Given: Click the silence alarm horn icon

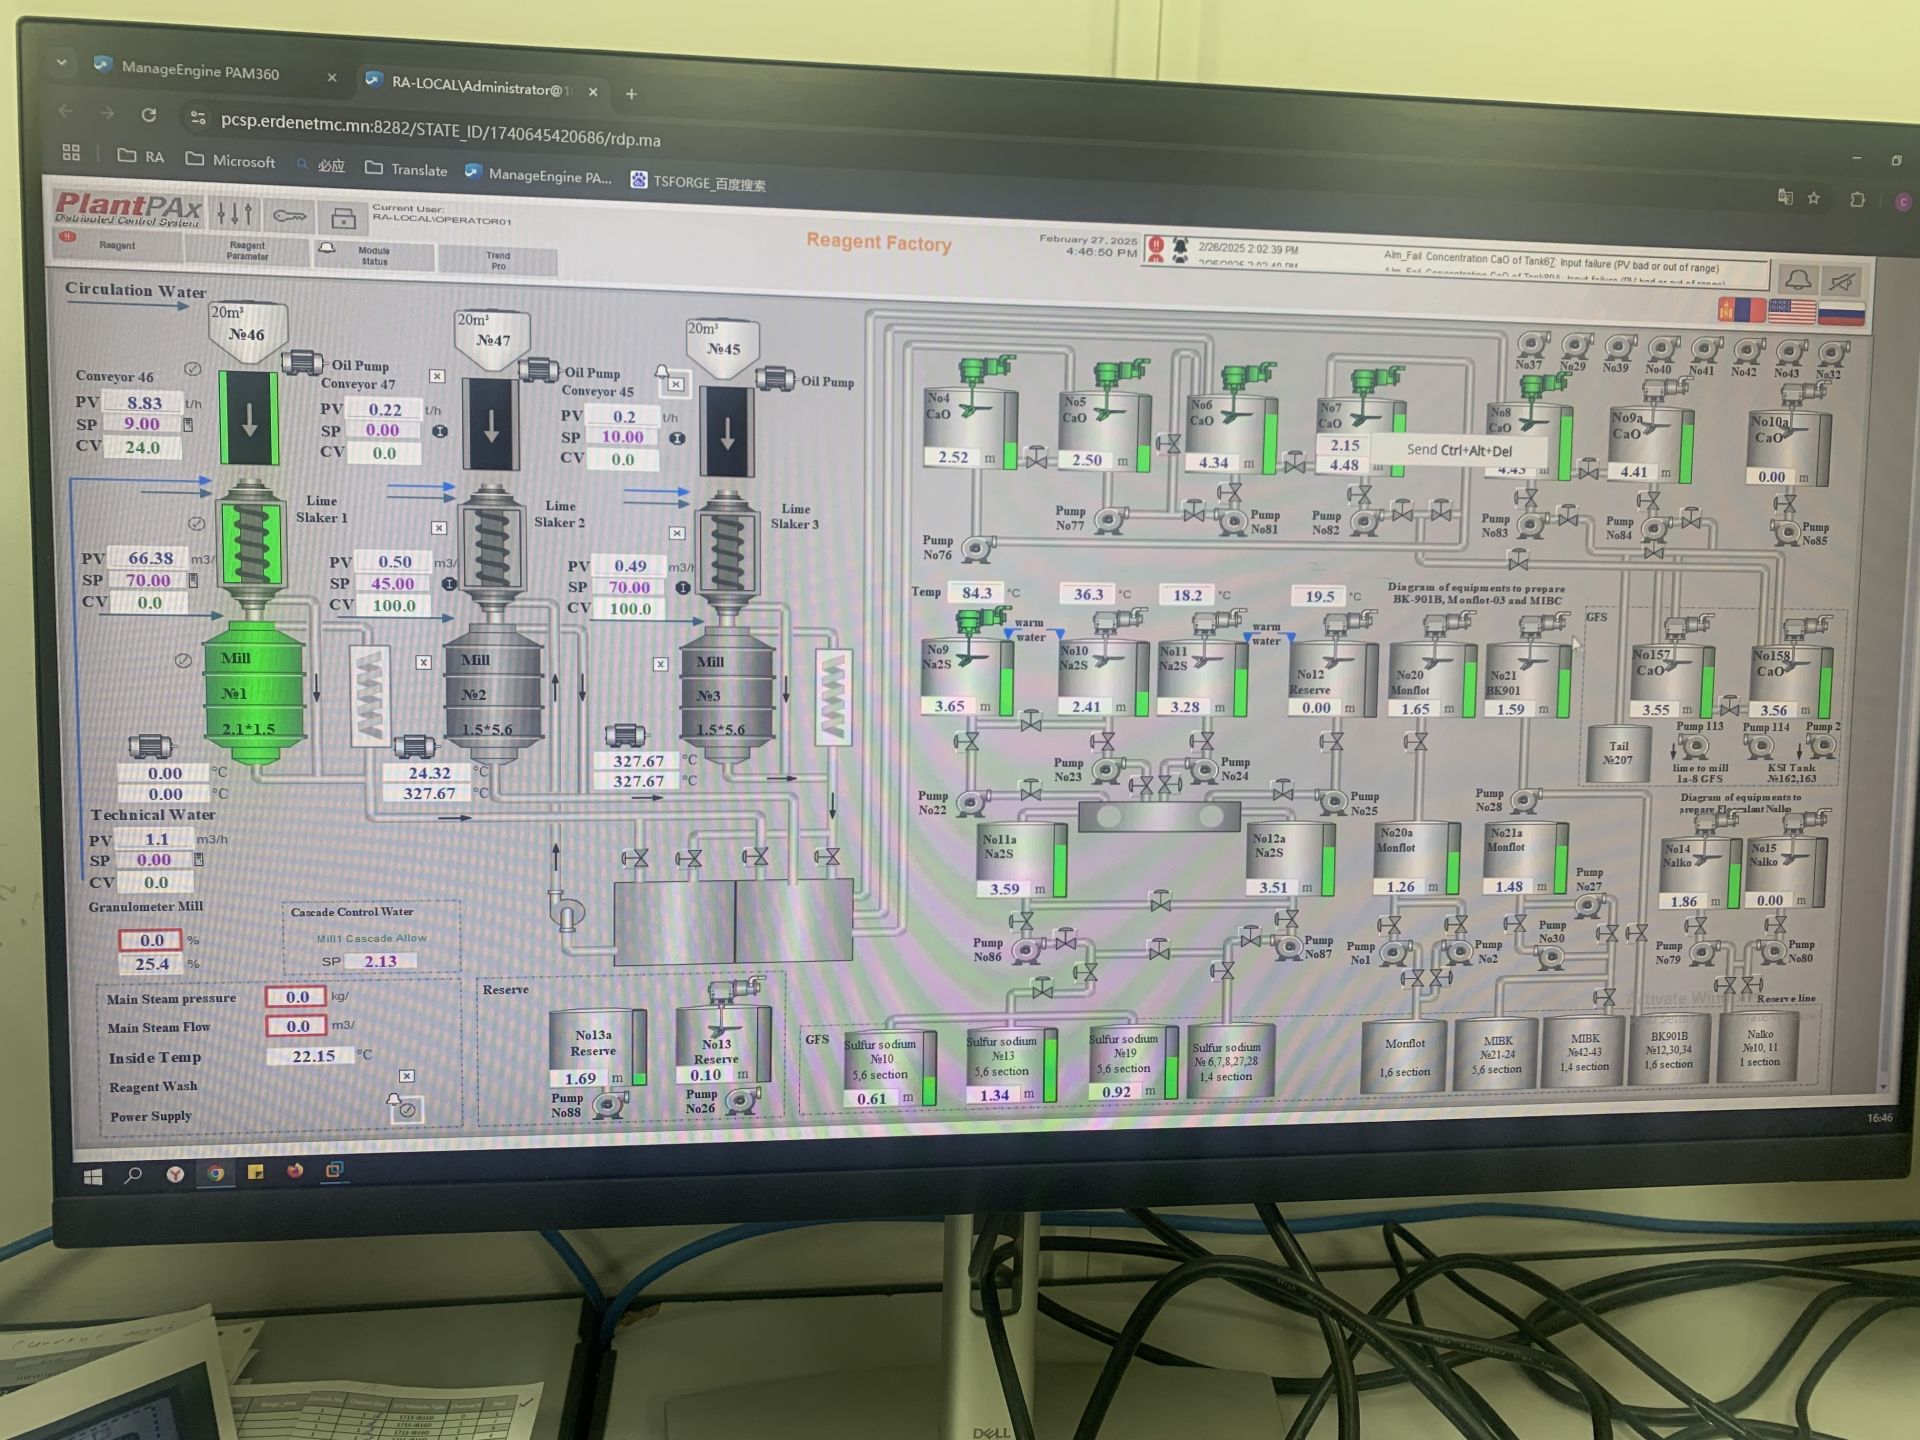Looking at the screenshot, I should pos(1843,282).
